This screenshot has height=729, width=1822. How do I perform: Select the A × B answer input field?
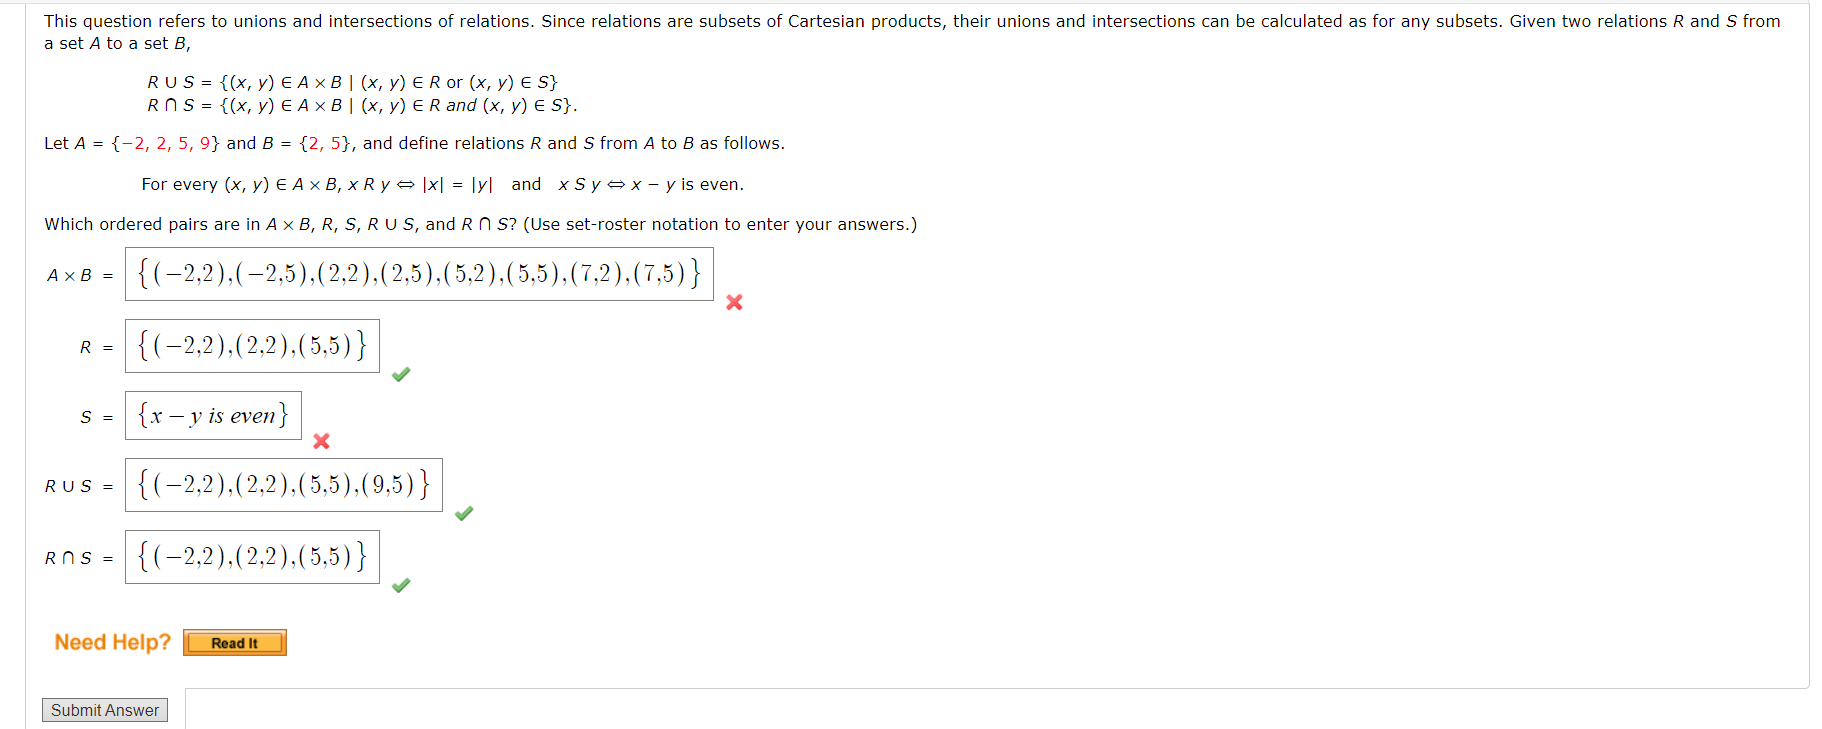click(418, 272)
